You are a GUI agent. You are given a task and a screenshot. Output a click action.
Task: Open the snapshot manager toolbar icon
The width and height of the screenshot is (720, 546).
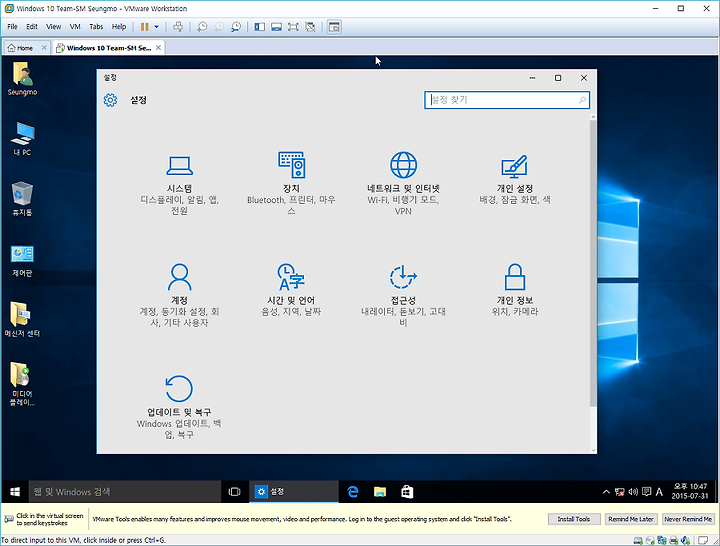(x=236, y=27)
